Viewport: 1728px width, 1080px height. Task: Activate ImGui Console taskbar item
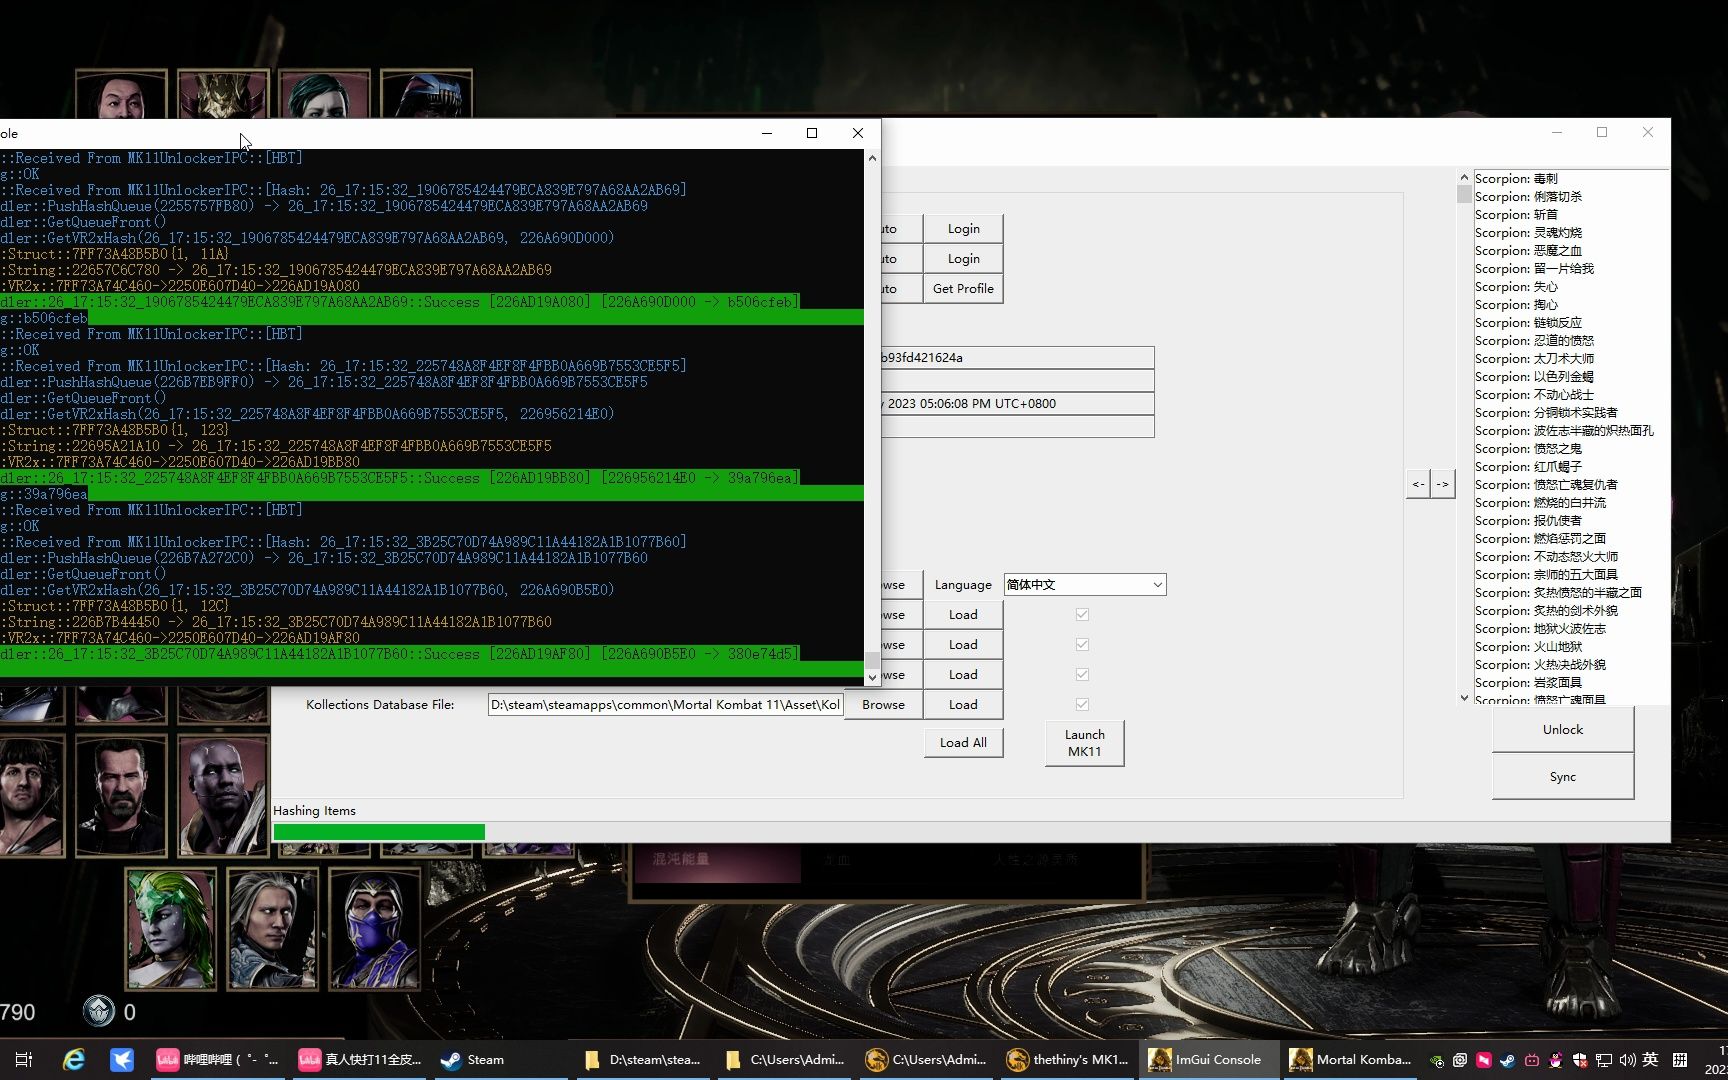1209,1060
